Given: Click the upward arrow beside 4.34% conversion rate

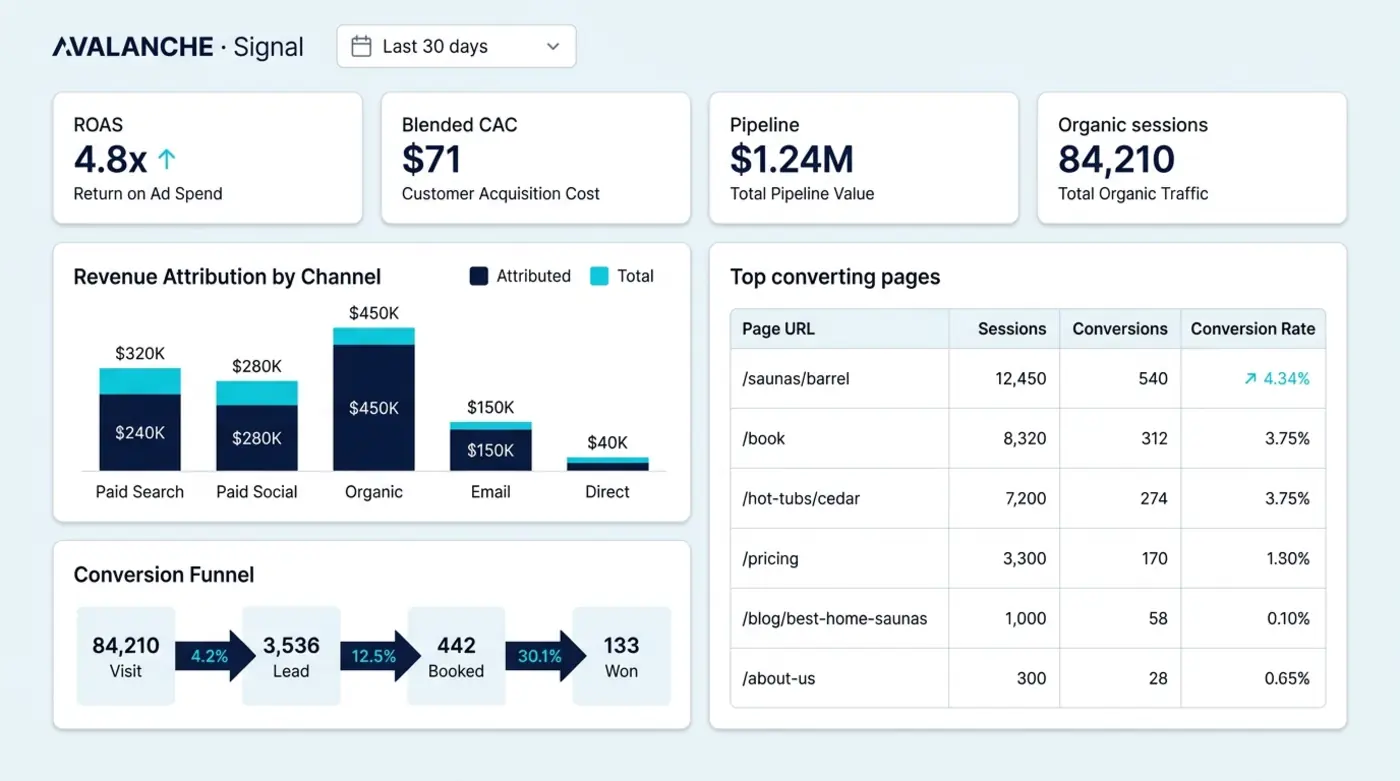Looking at the screenshot, I should pos(1249,379).
